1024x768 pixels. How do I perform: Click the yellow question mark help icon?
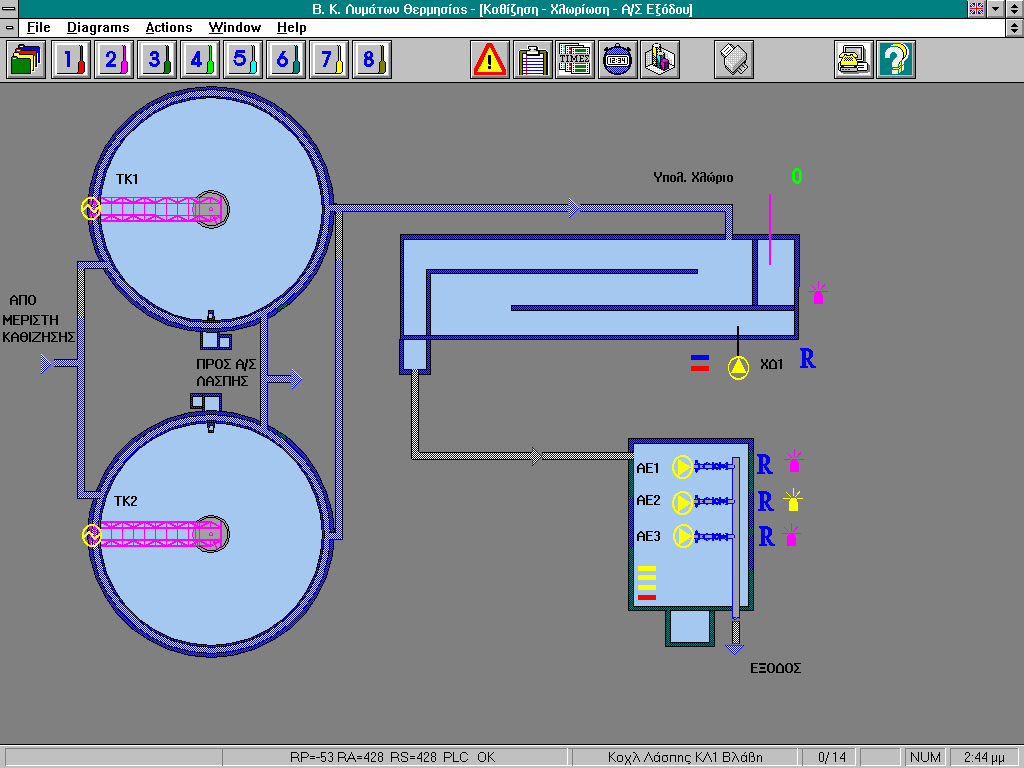[896, 60]
